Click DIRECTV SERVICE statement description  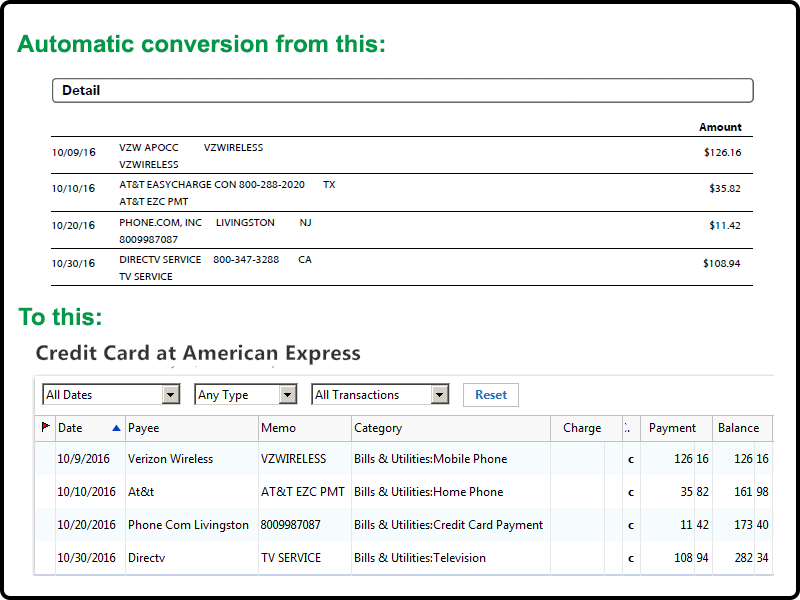coord(160,260)
